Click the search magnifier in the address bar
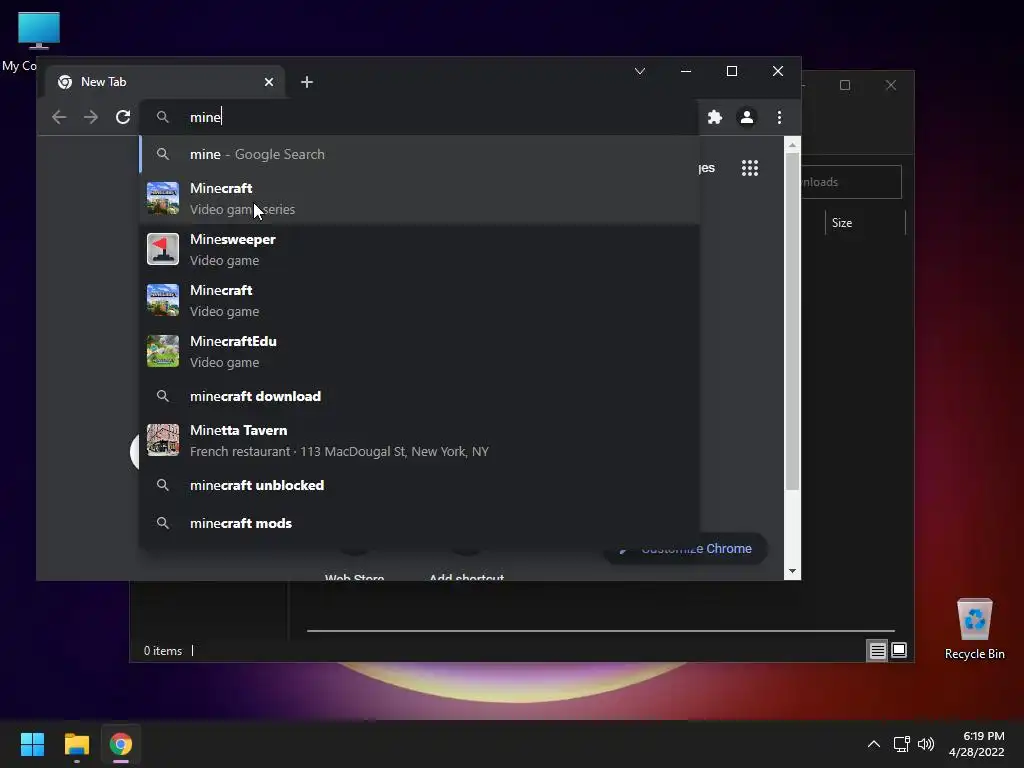1024x768 pixels. (163, 117)
